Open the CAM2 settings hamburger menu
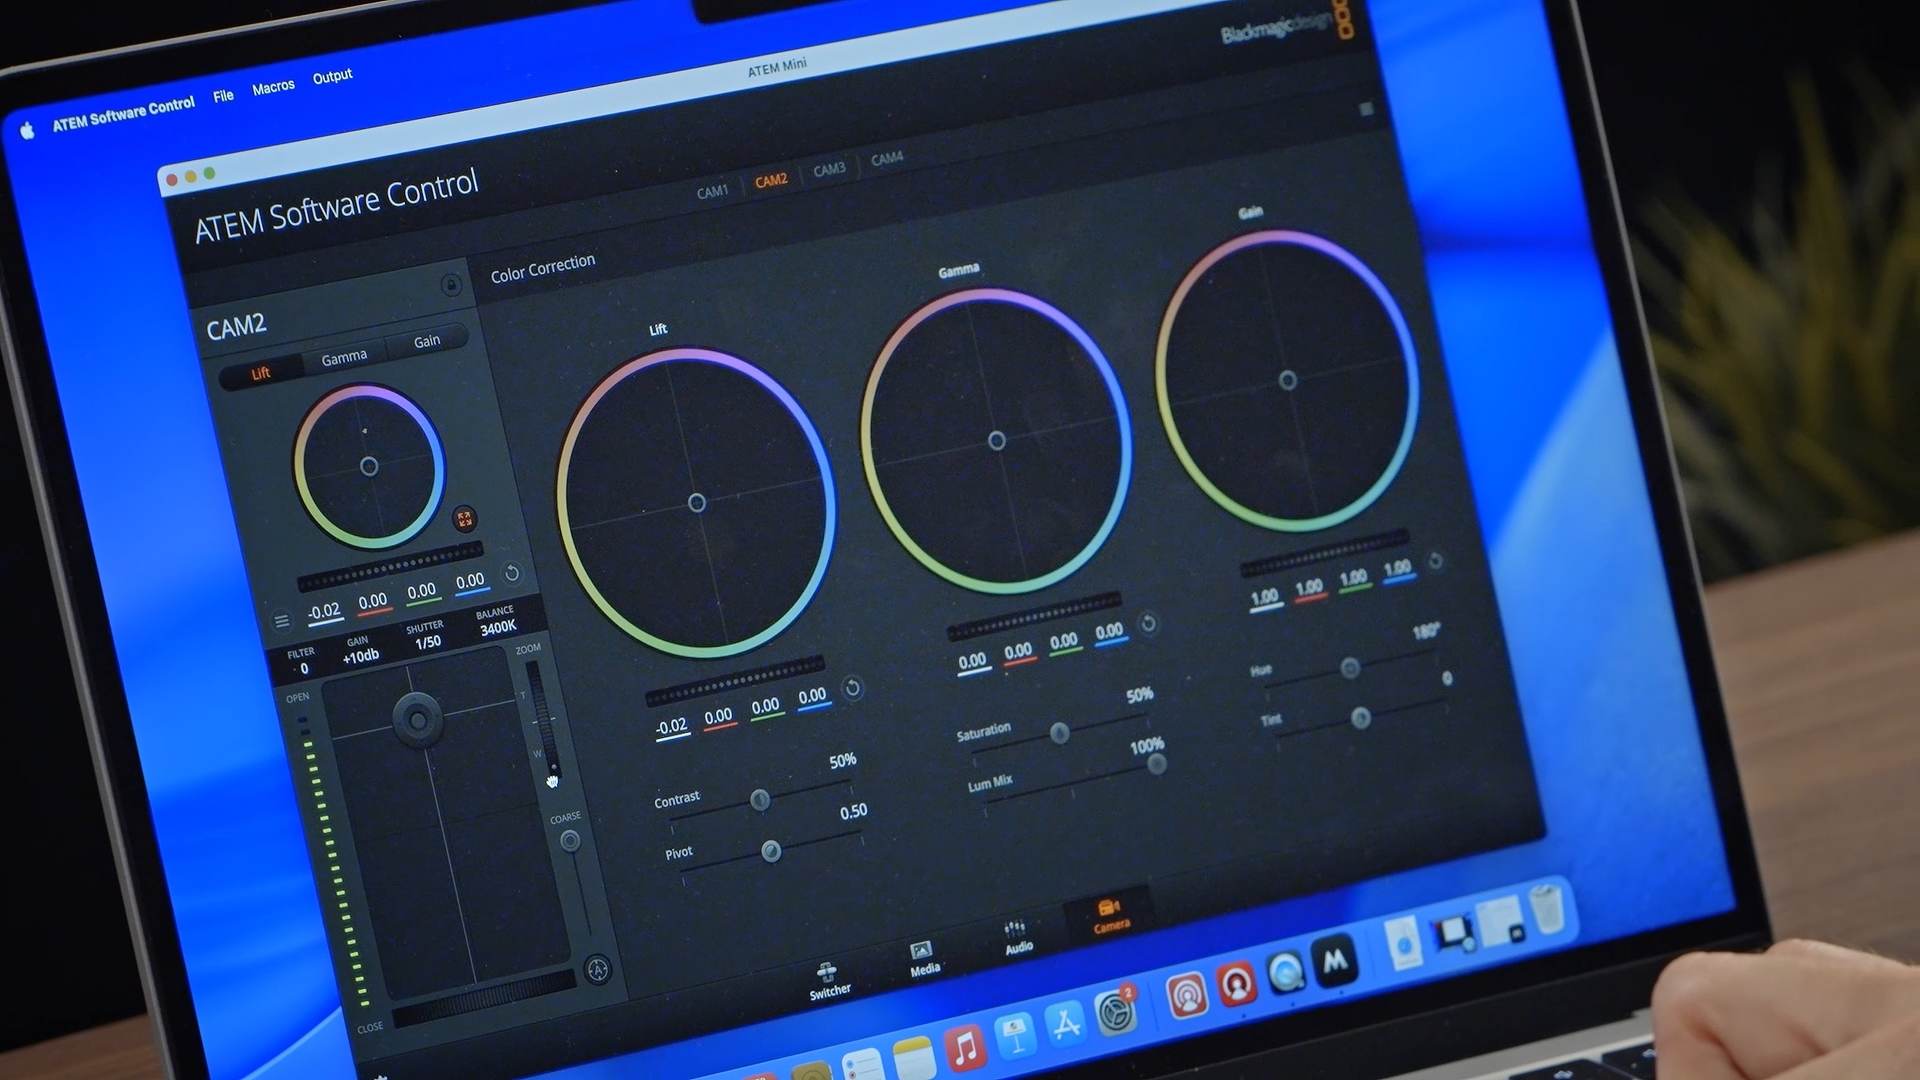 pos(282,621)
